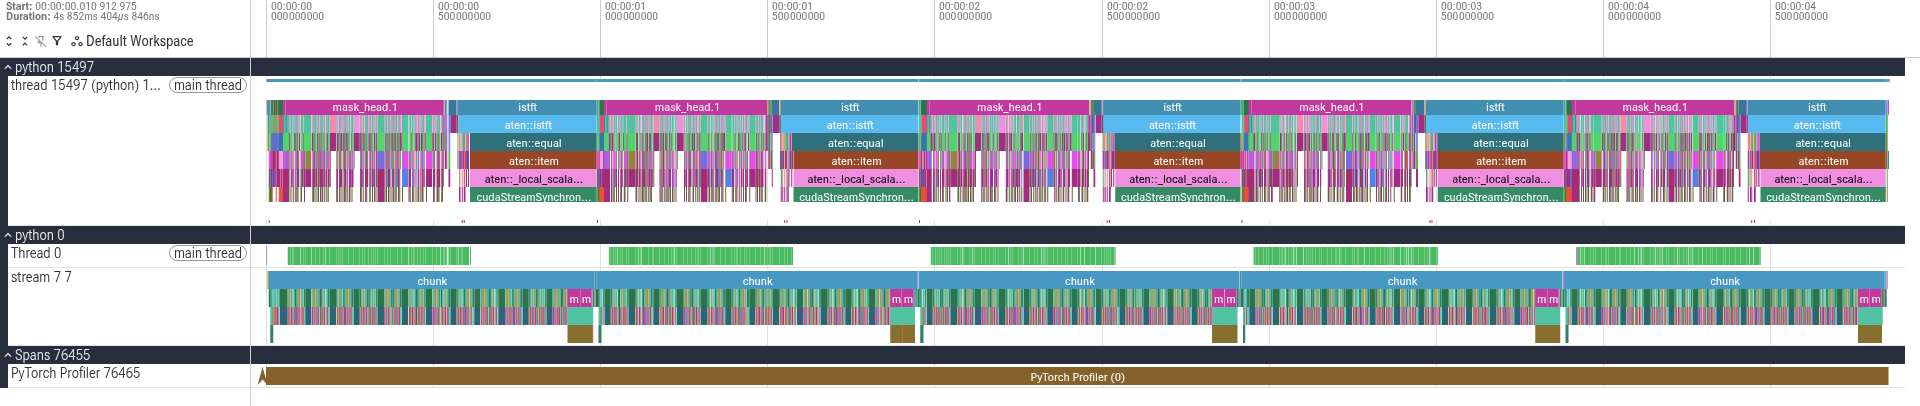1920x406 pixels.
Task: Click the 00:00:02 500000000 time marker
Action: point(1133,11)
